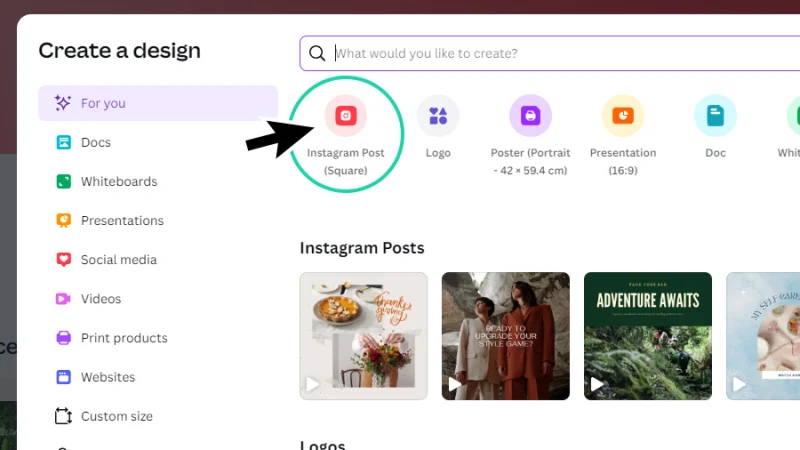Click the Presentations sidebar icon

63,220
